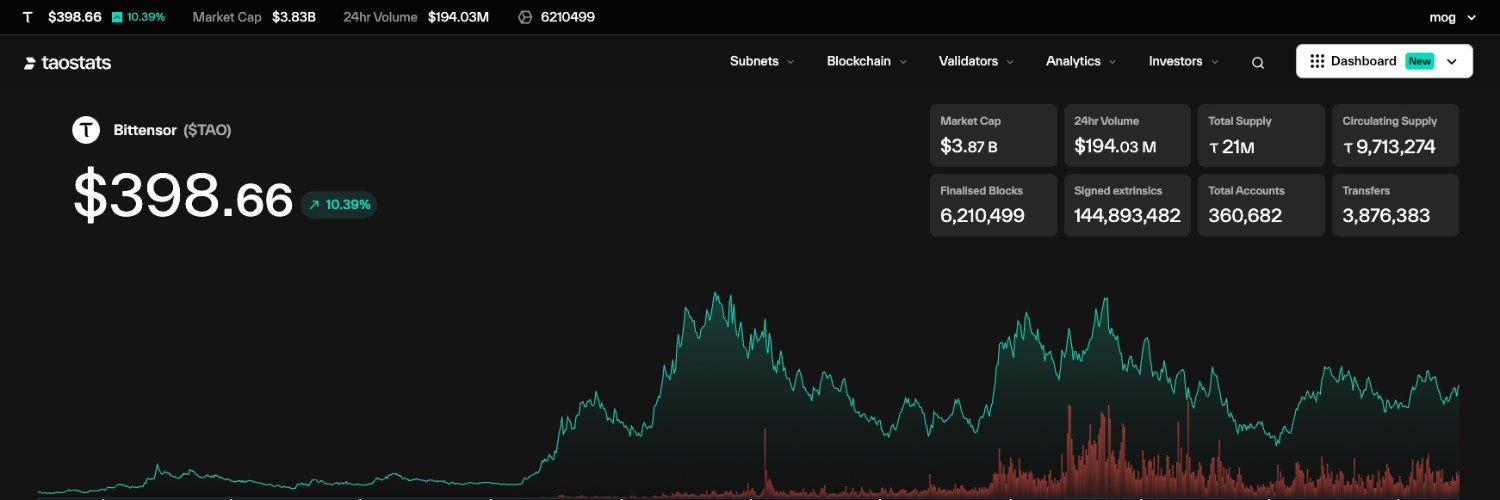Click the taostats logo

pos(67,63)
